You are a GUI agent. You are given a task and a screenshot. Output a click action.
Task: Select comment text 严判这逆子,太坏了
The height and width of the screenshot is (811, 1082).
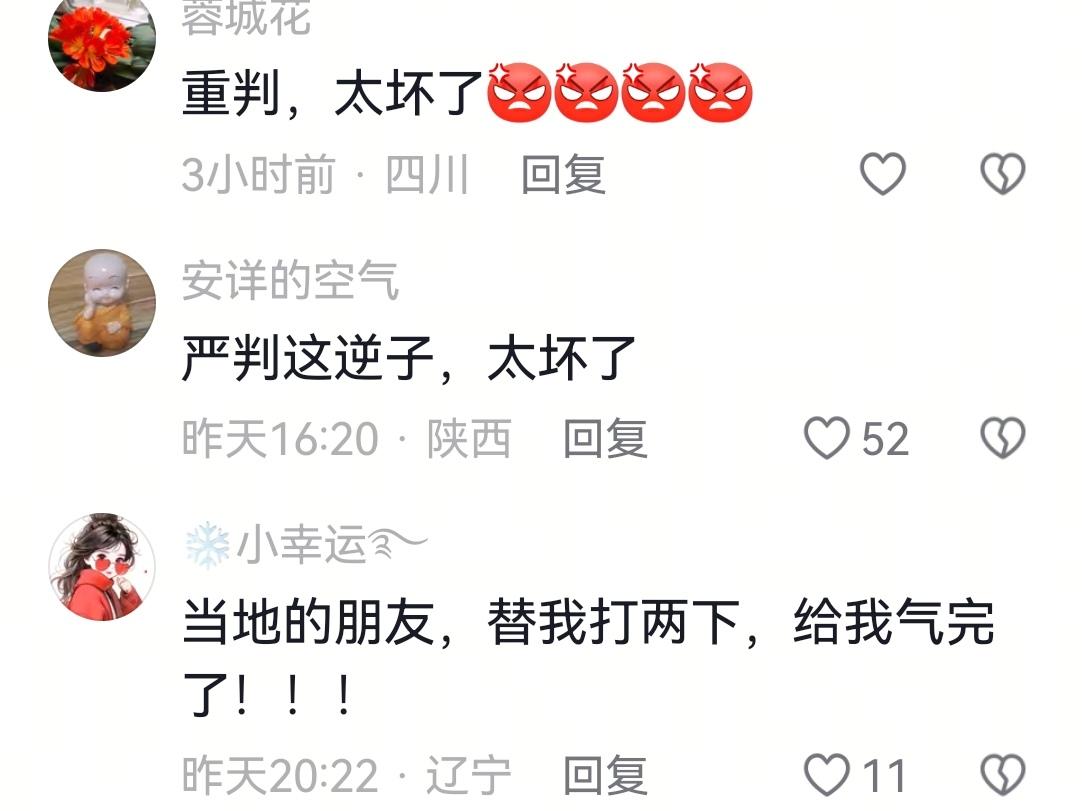[408, 358]
